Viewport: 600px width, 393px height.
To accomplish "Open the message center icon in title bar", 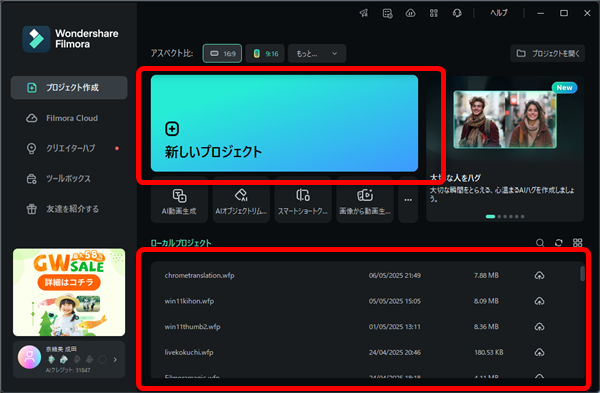I will (387, 13).
